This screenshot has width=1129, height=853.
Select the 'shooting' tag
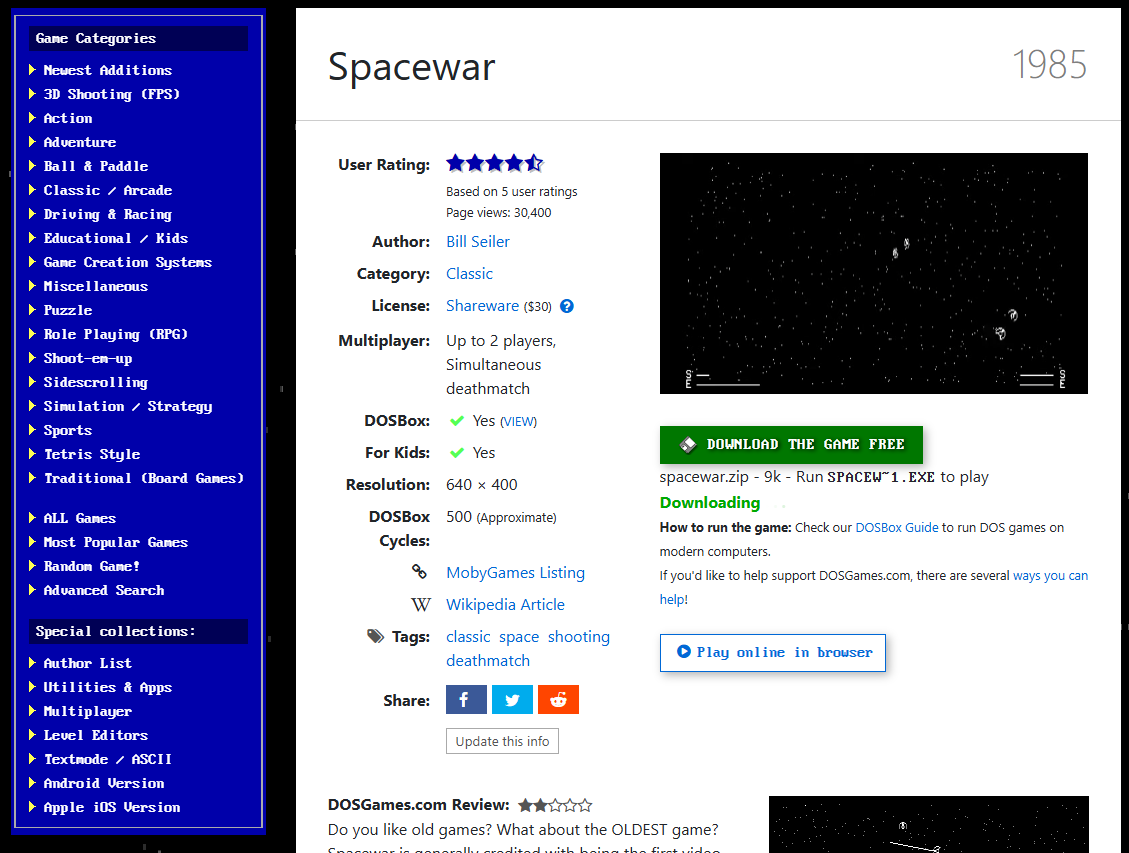coord(579,637)
